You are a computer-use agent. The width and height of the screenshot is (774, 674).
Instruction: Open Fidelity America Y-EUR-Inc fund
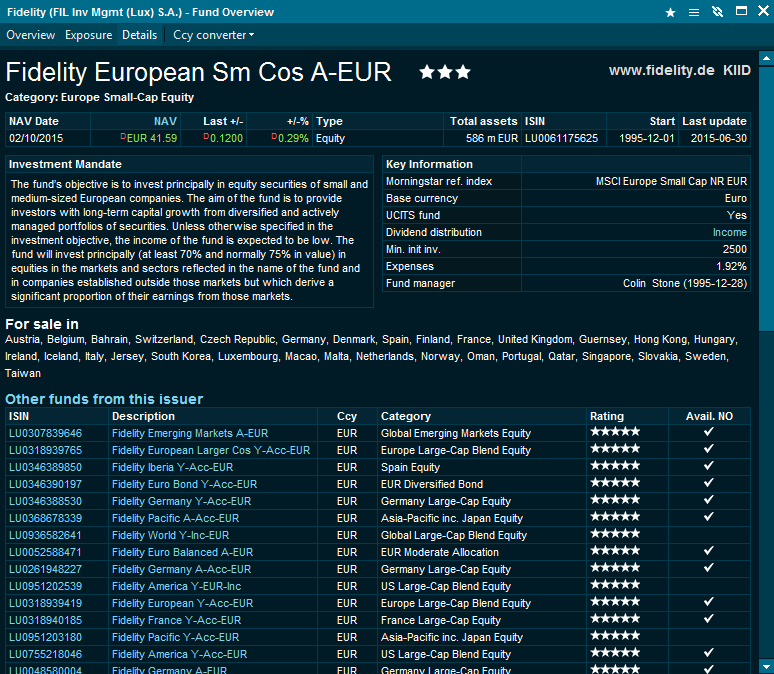point(176,587)
